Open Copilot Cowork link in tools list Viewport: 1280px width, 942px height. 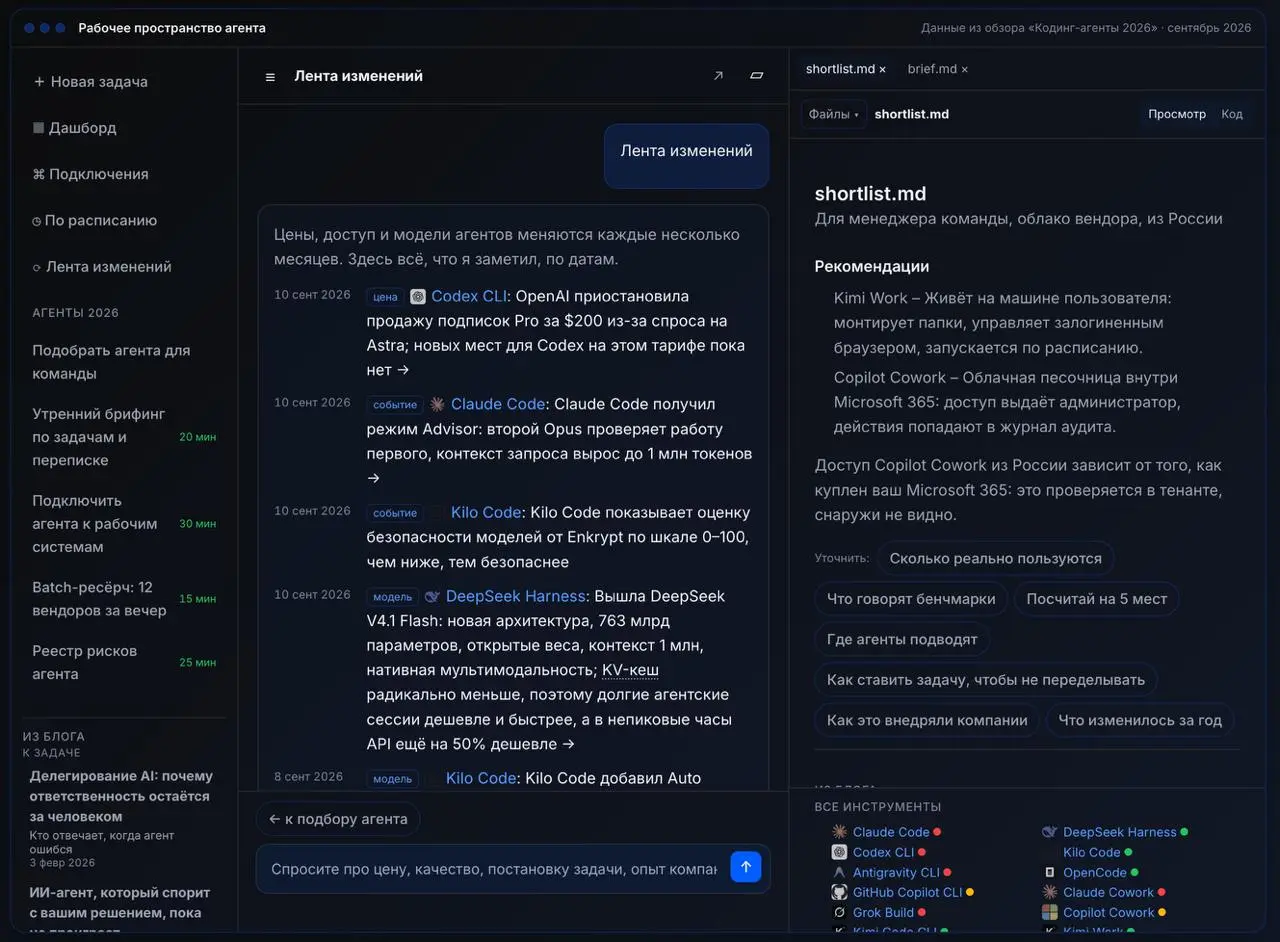click(x=1108, y=913)
